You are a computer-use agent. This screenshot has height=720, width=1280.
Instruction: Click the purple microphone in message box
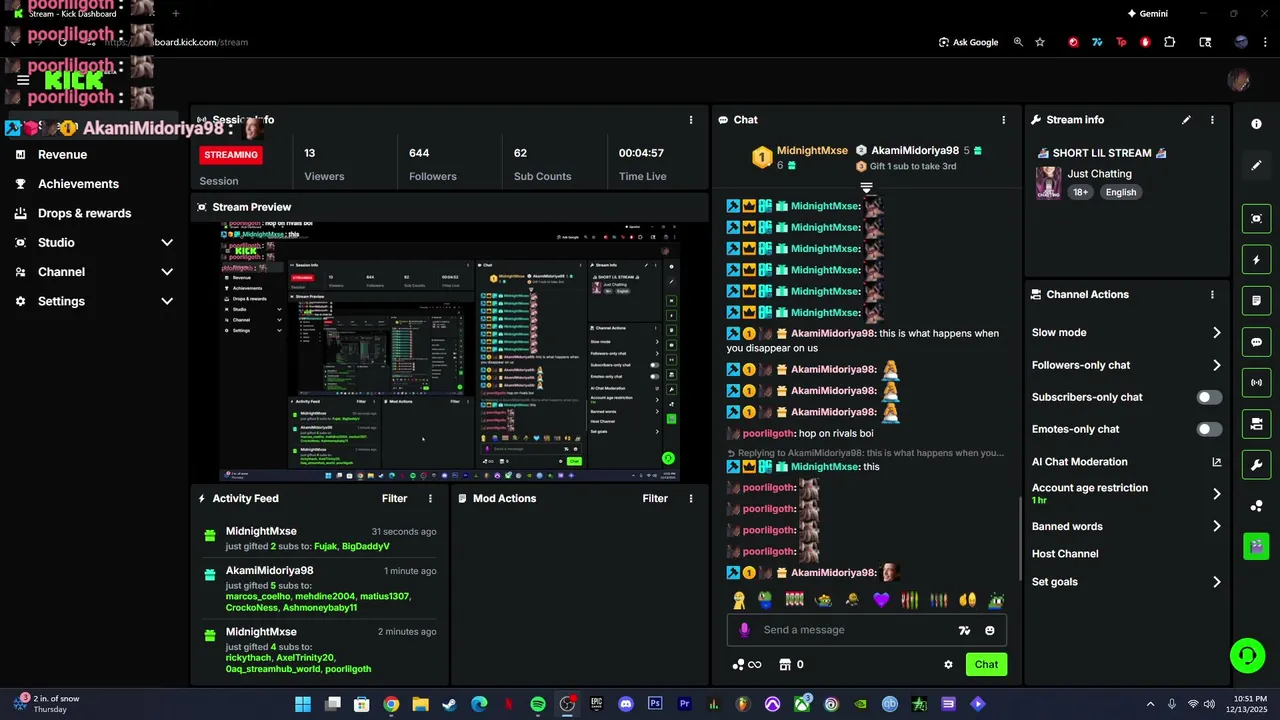click(x=744, y=630)
